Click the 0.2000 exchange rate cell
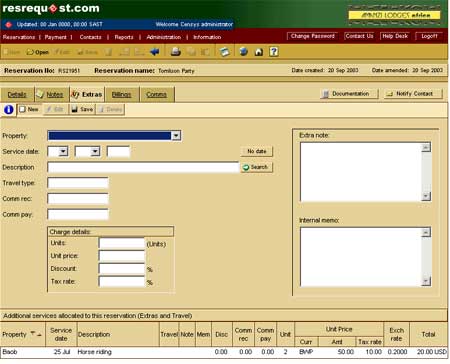The width and height of the screenshot is (450, 364). [x=397, y=352]
